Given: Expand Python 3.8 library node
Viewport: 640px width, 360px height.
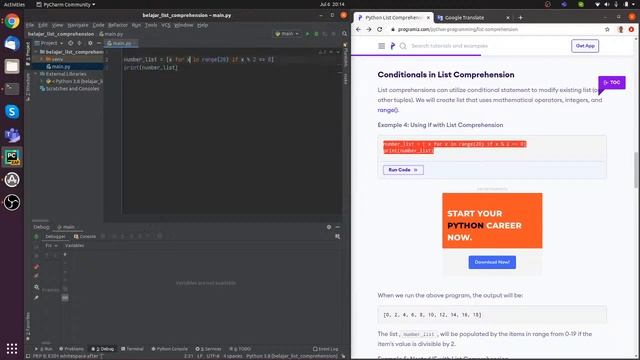Looking at the screenshot, I should coord(42,81).
